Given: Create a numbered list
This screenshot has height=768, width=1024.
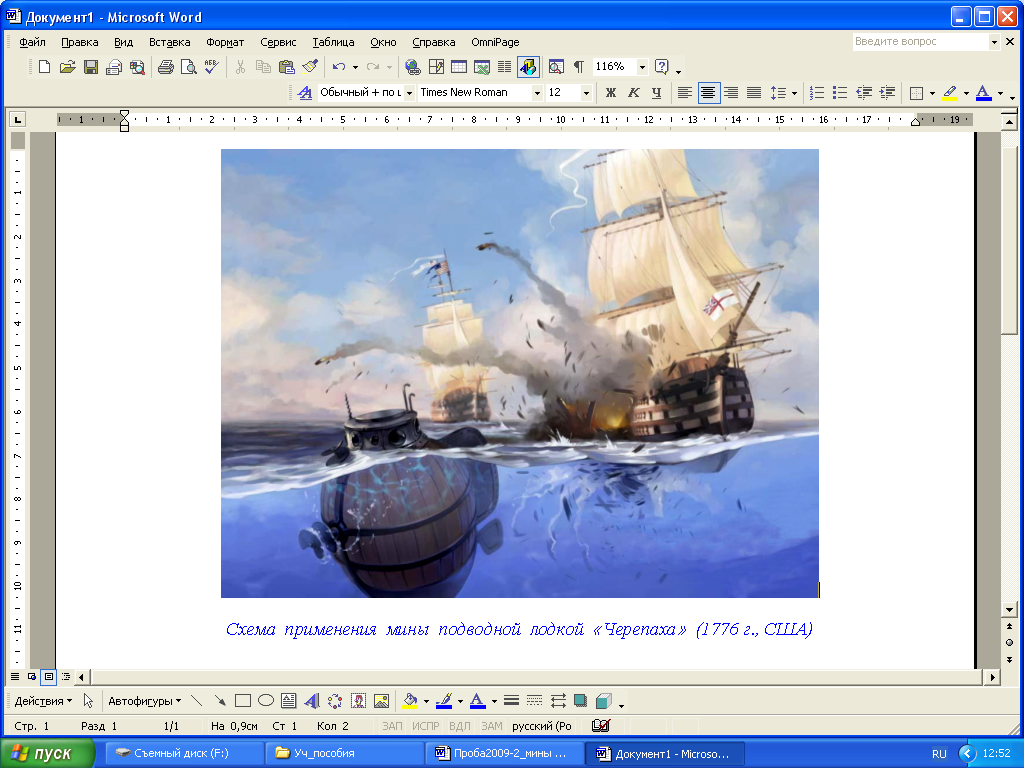Looking at the screenshot, I should (x=817, y=93).
